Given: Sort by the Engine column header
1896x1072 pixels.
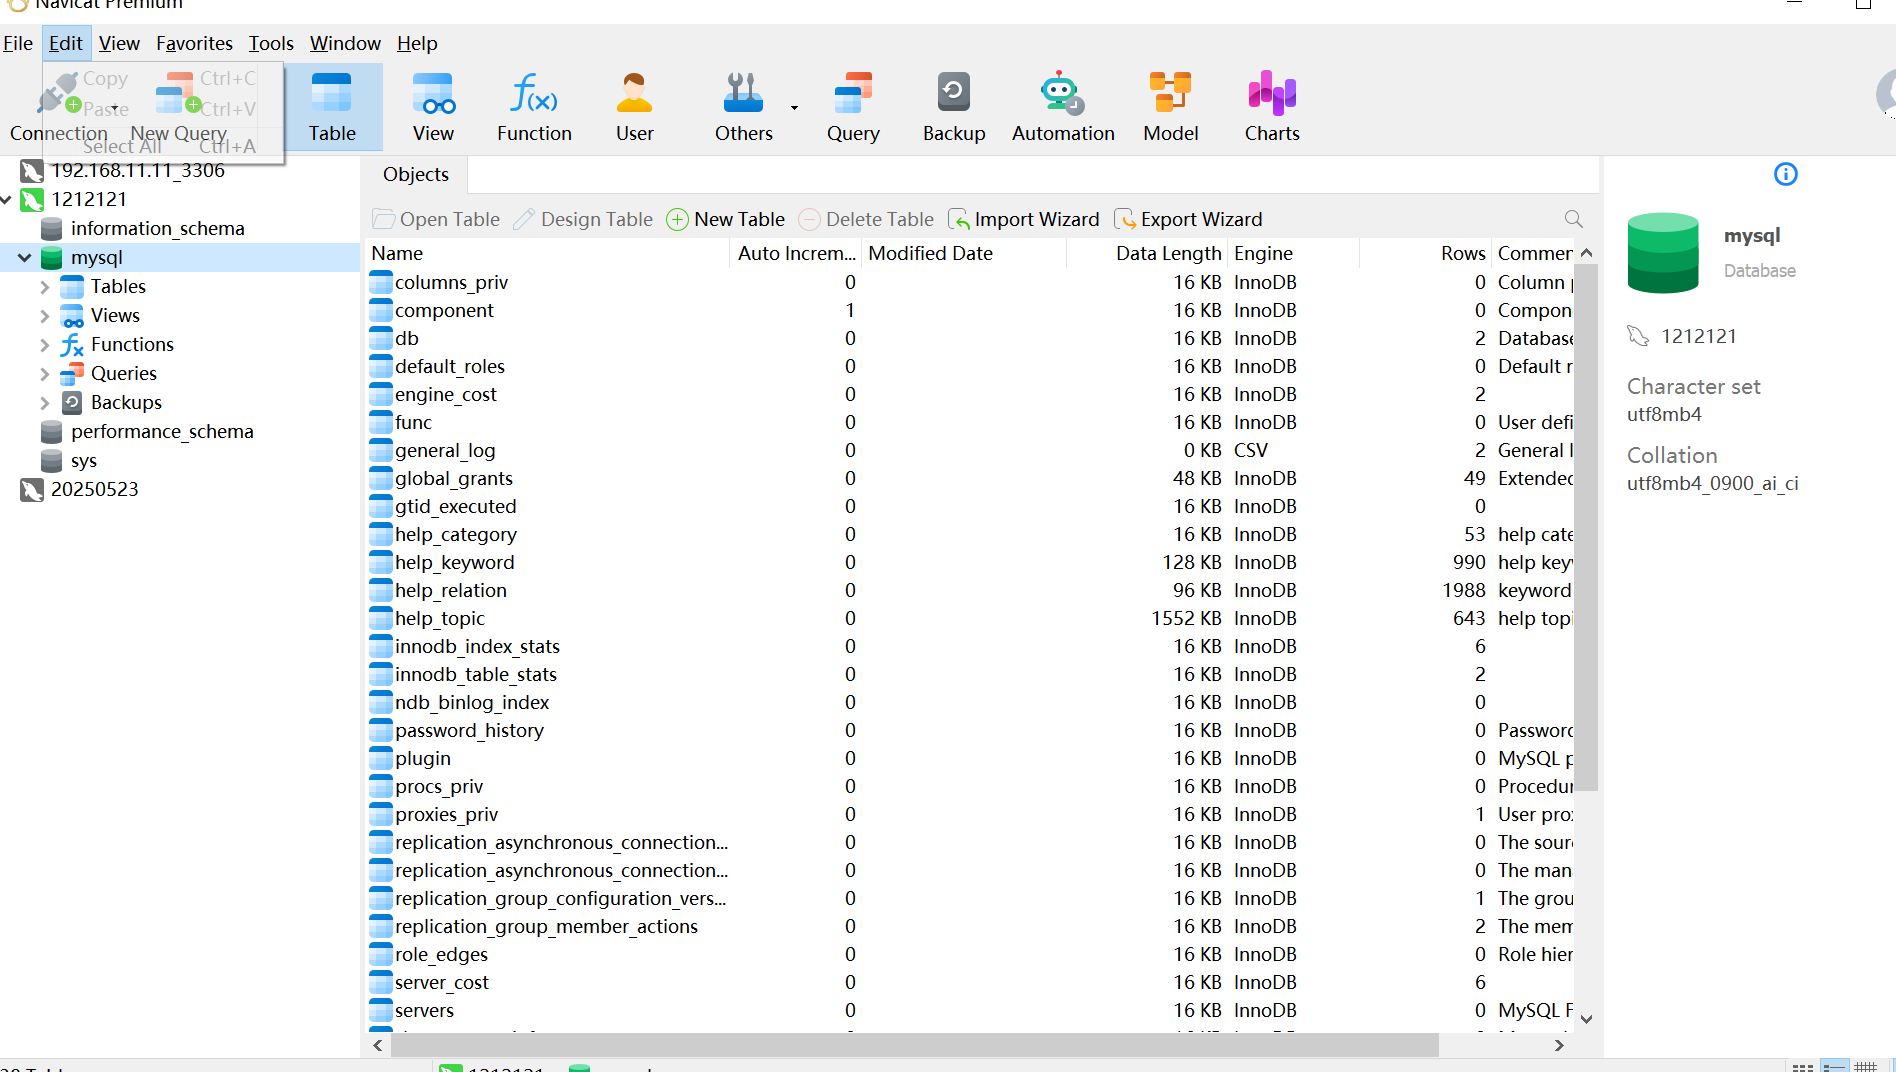Looking at the screenshot, I should coord(1294,254).
